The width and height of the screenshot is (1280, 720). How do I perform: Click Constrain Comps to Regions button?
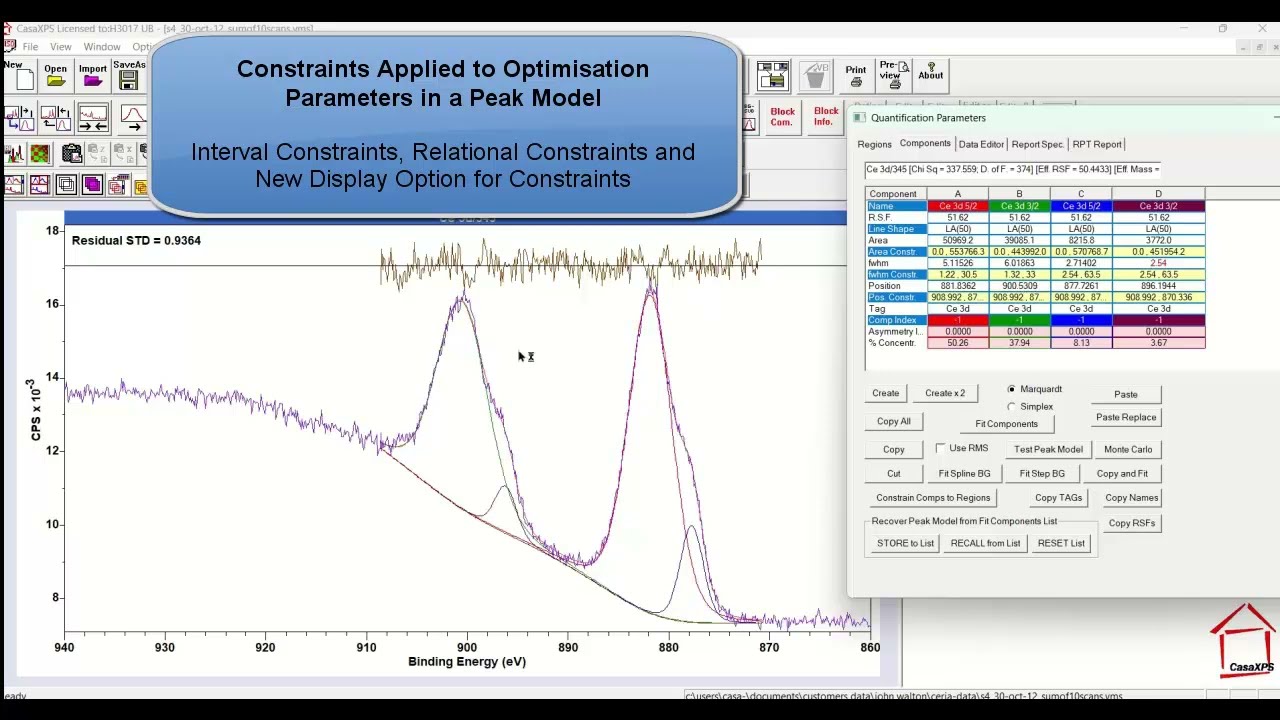933,497
